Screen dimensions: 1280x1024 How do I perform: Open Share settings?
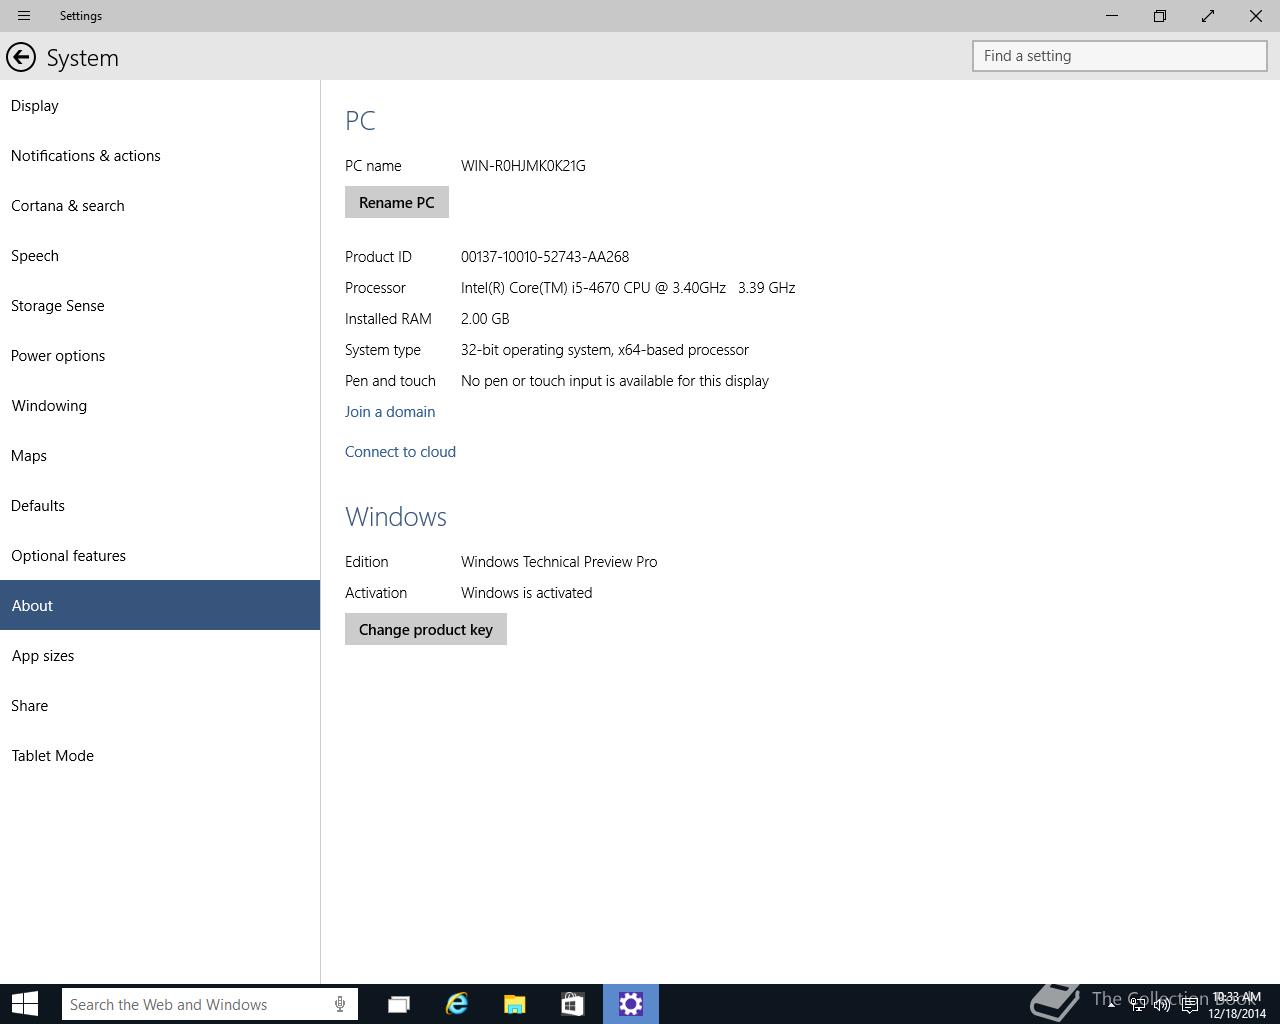160,705
